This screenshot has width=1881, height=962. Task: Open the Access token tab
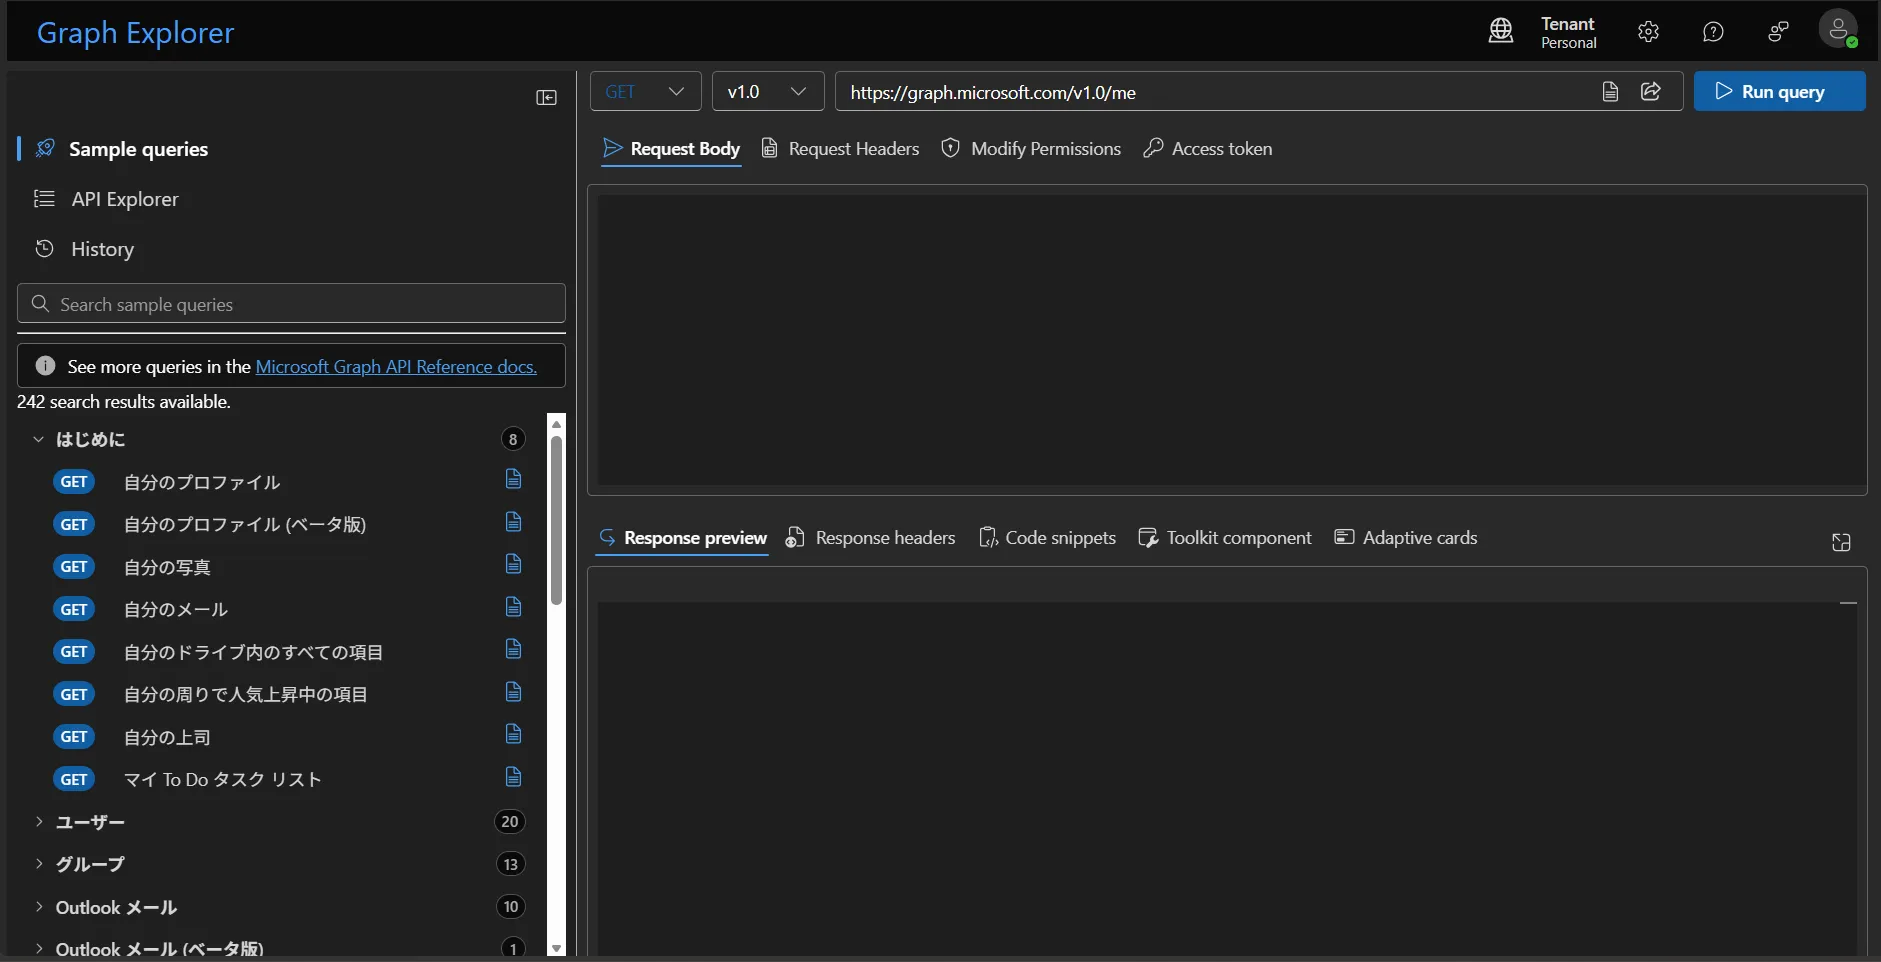[x=1208, y=149]
